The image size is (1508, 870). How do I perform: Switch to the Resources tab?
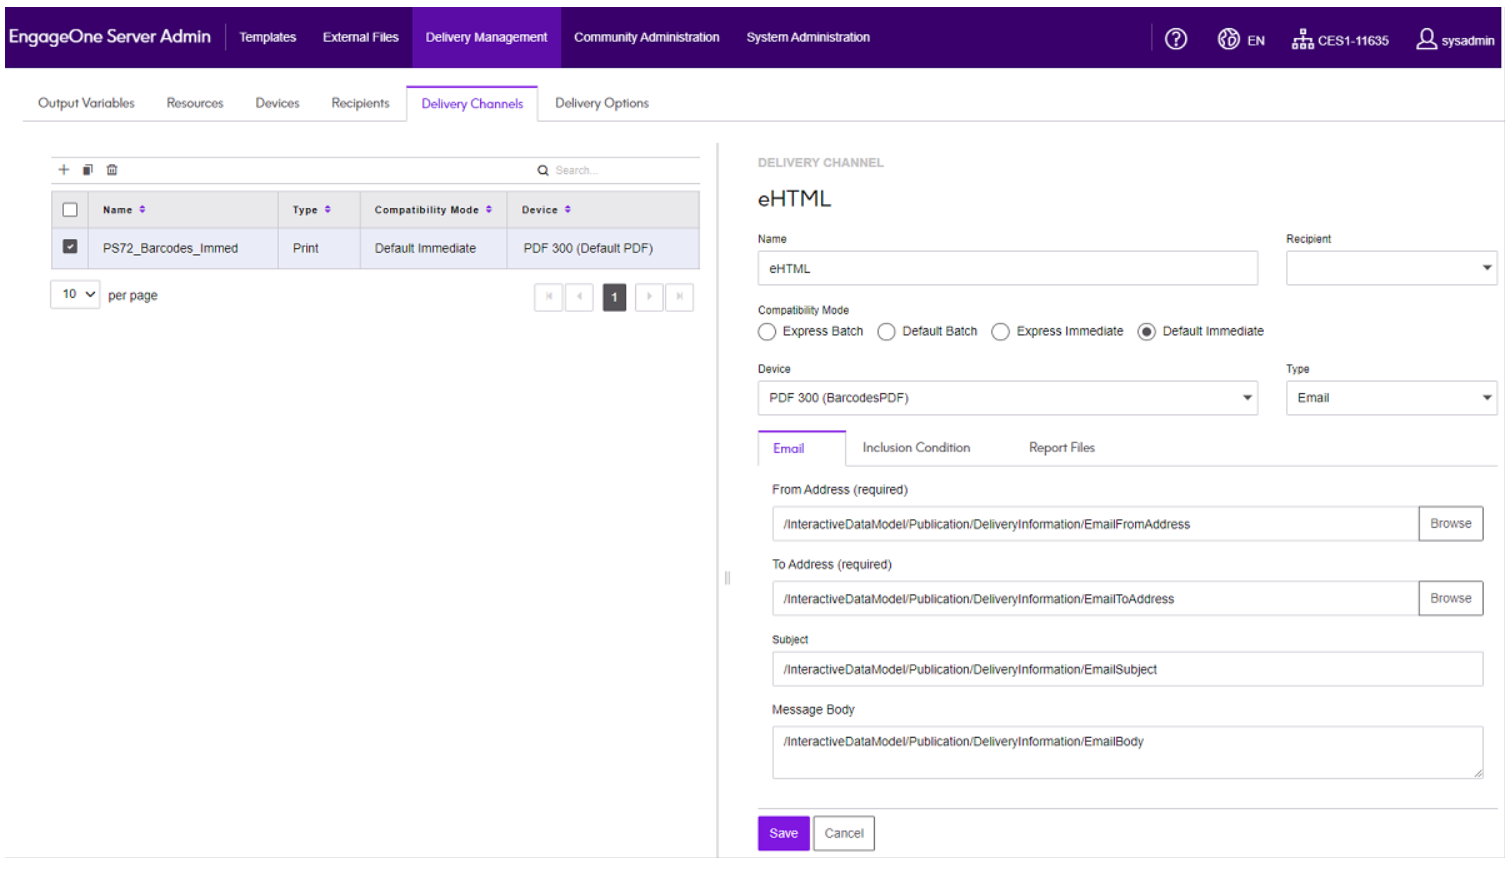click(195, 103)
